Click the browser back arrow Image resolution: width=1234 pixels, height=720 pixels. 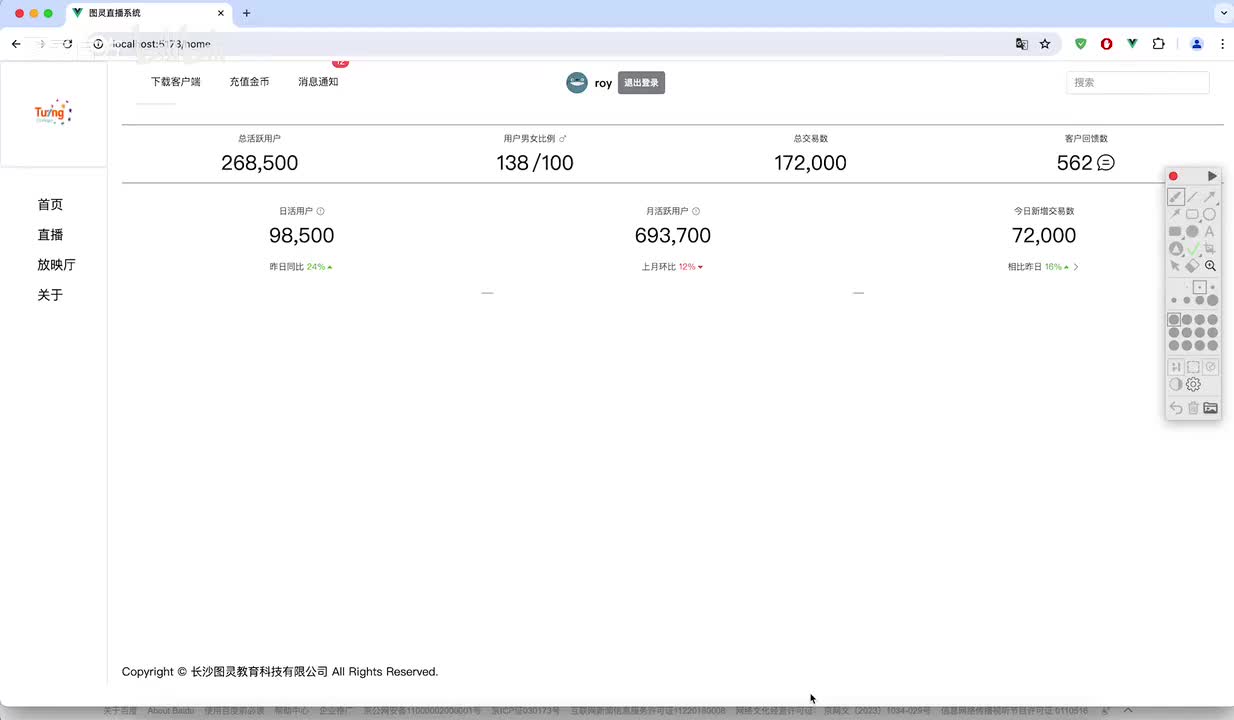[16, 44]
